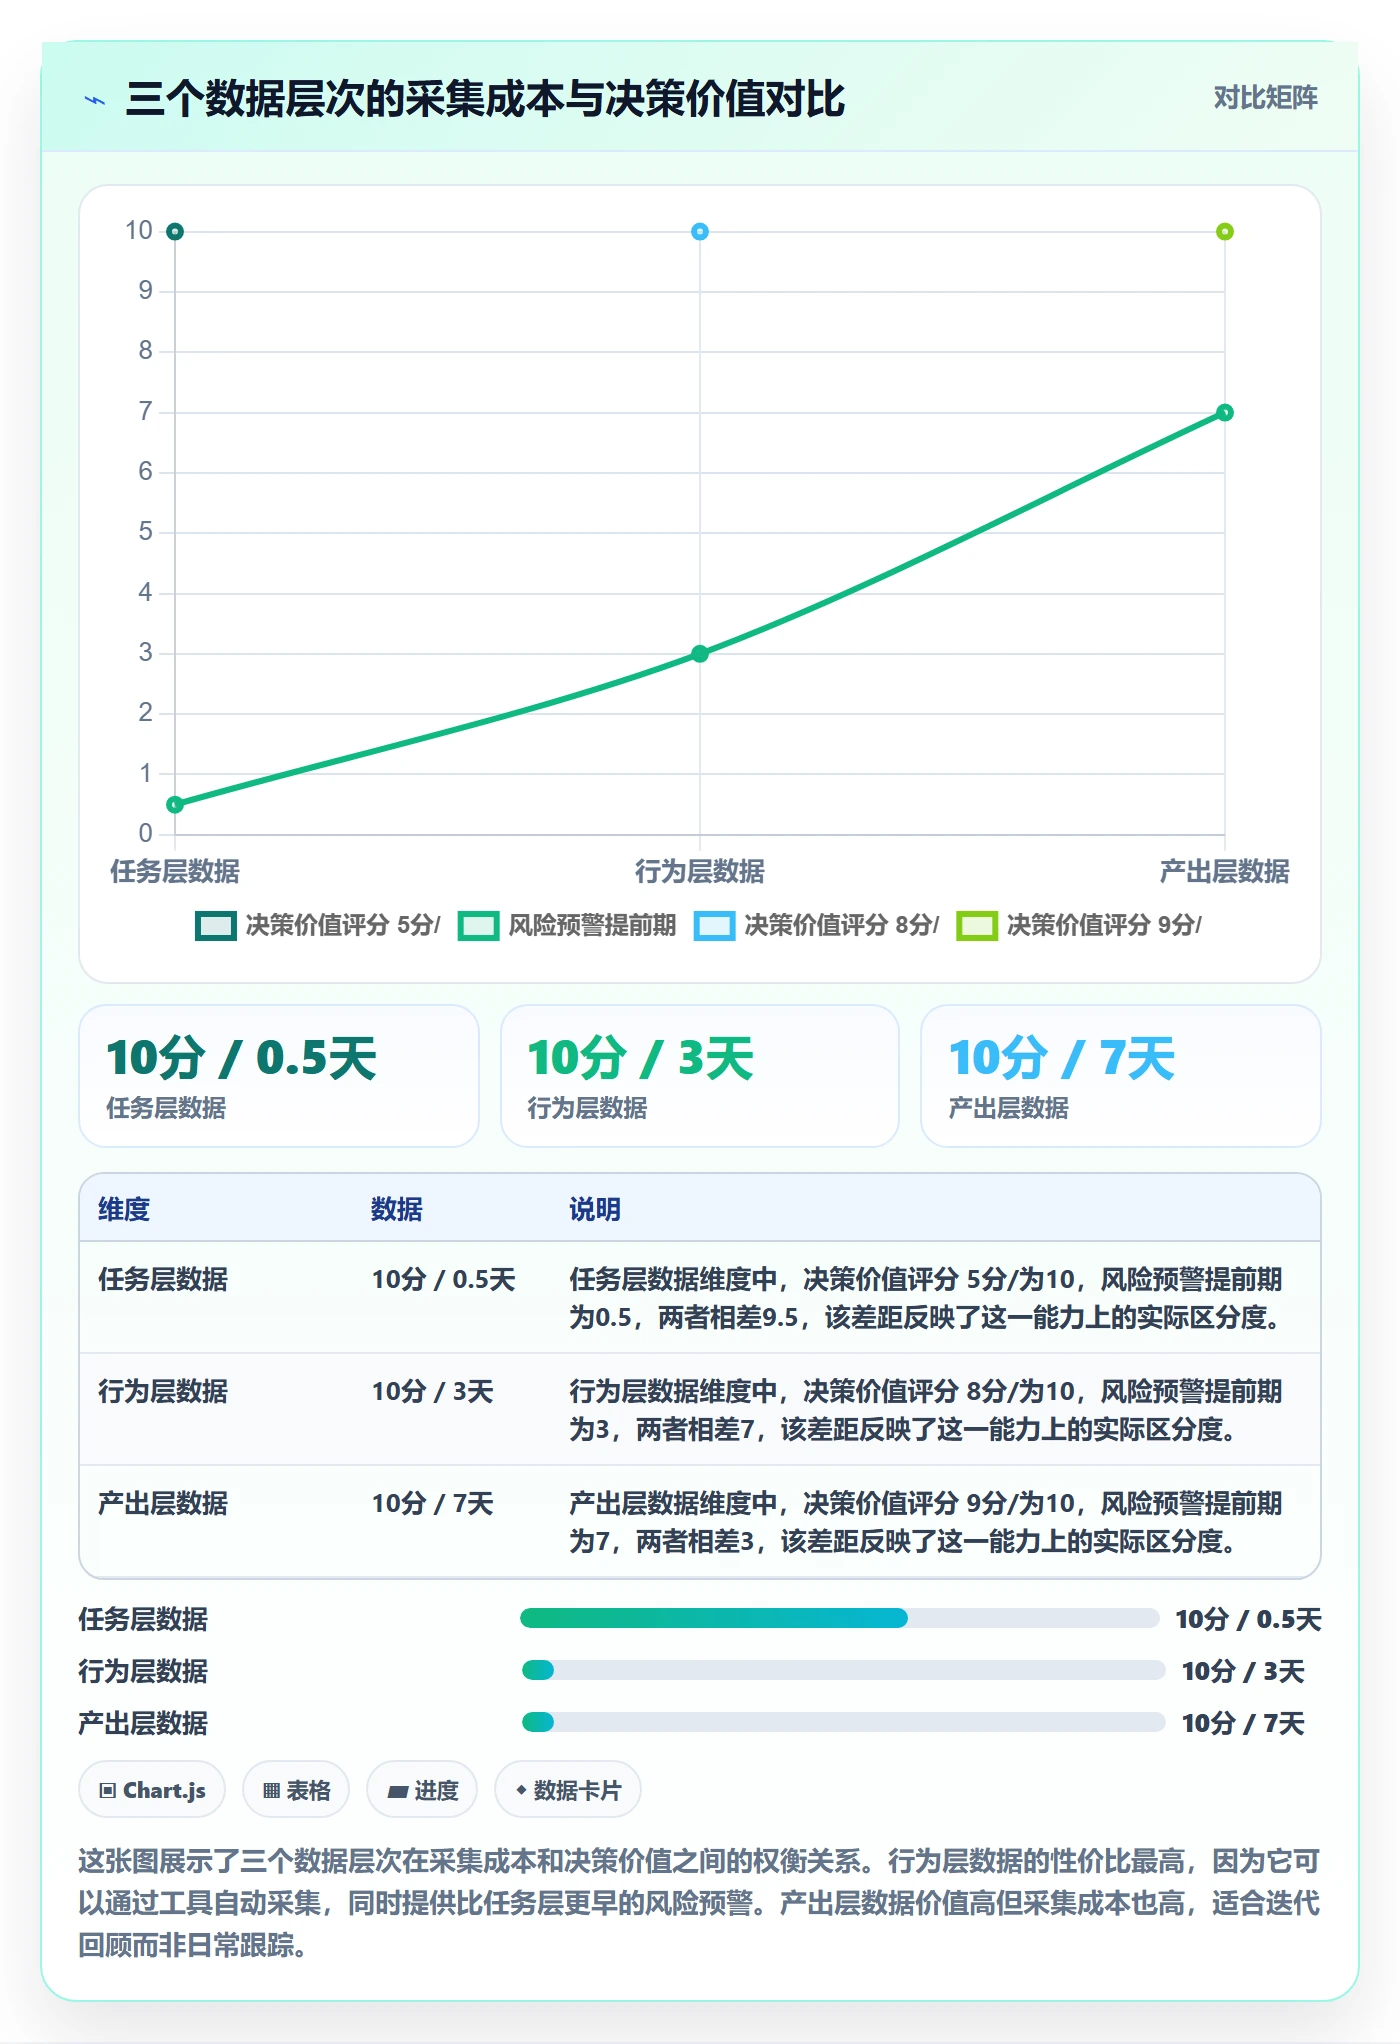Click 产出层数据 cell in the table
This screenshot has width=1400, height=2044.
[163, 1503]
